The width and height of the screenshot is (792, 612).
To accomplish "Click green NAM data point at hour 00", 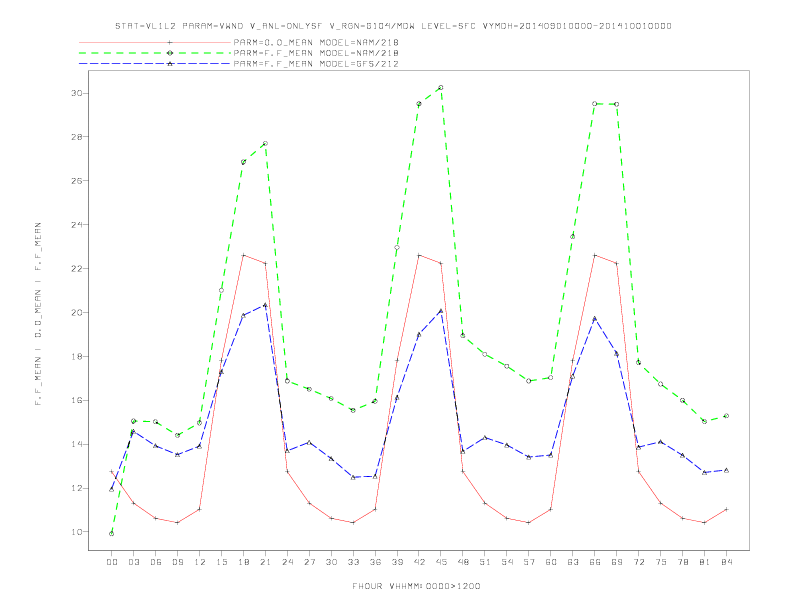I will 112,534.
